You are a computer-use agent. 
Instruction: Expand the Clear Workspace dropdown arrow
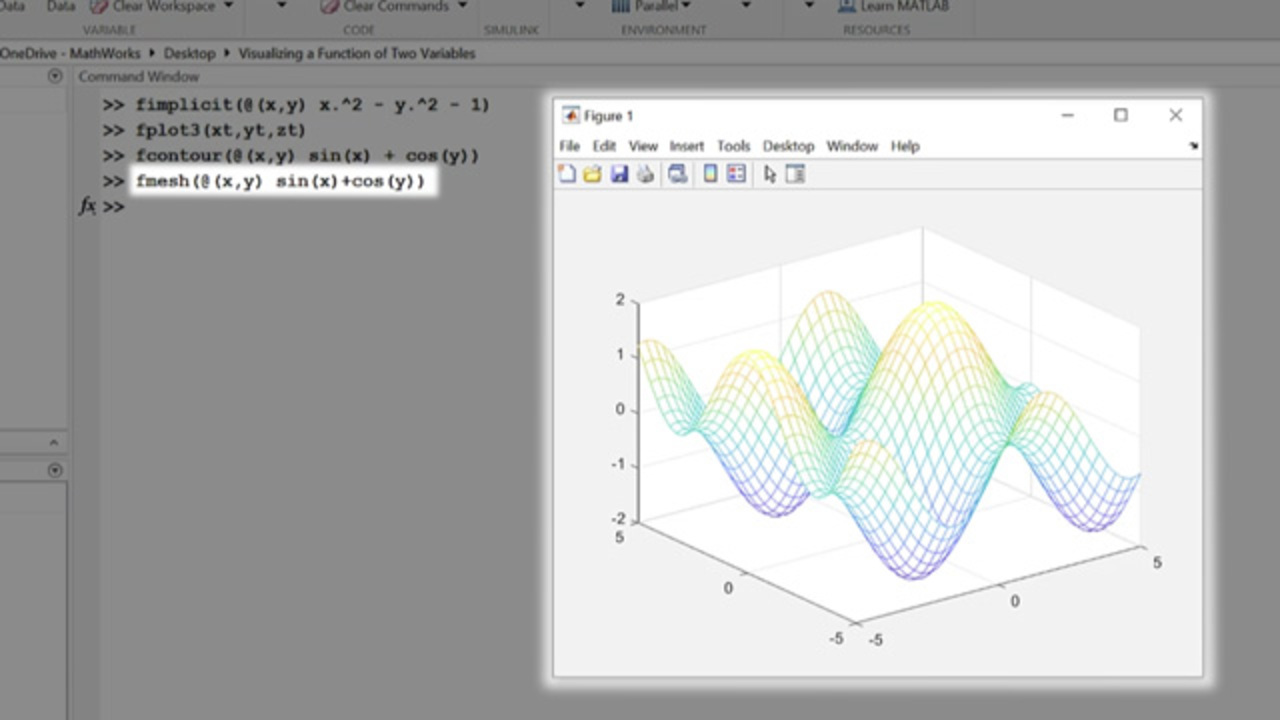click(x=228, y=6)
